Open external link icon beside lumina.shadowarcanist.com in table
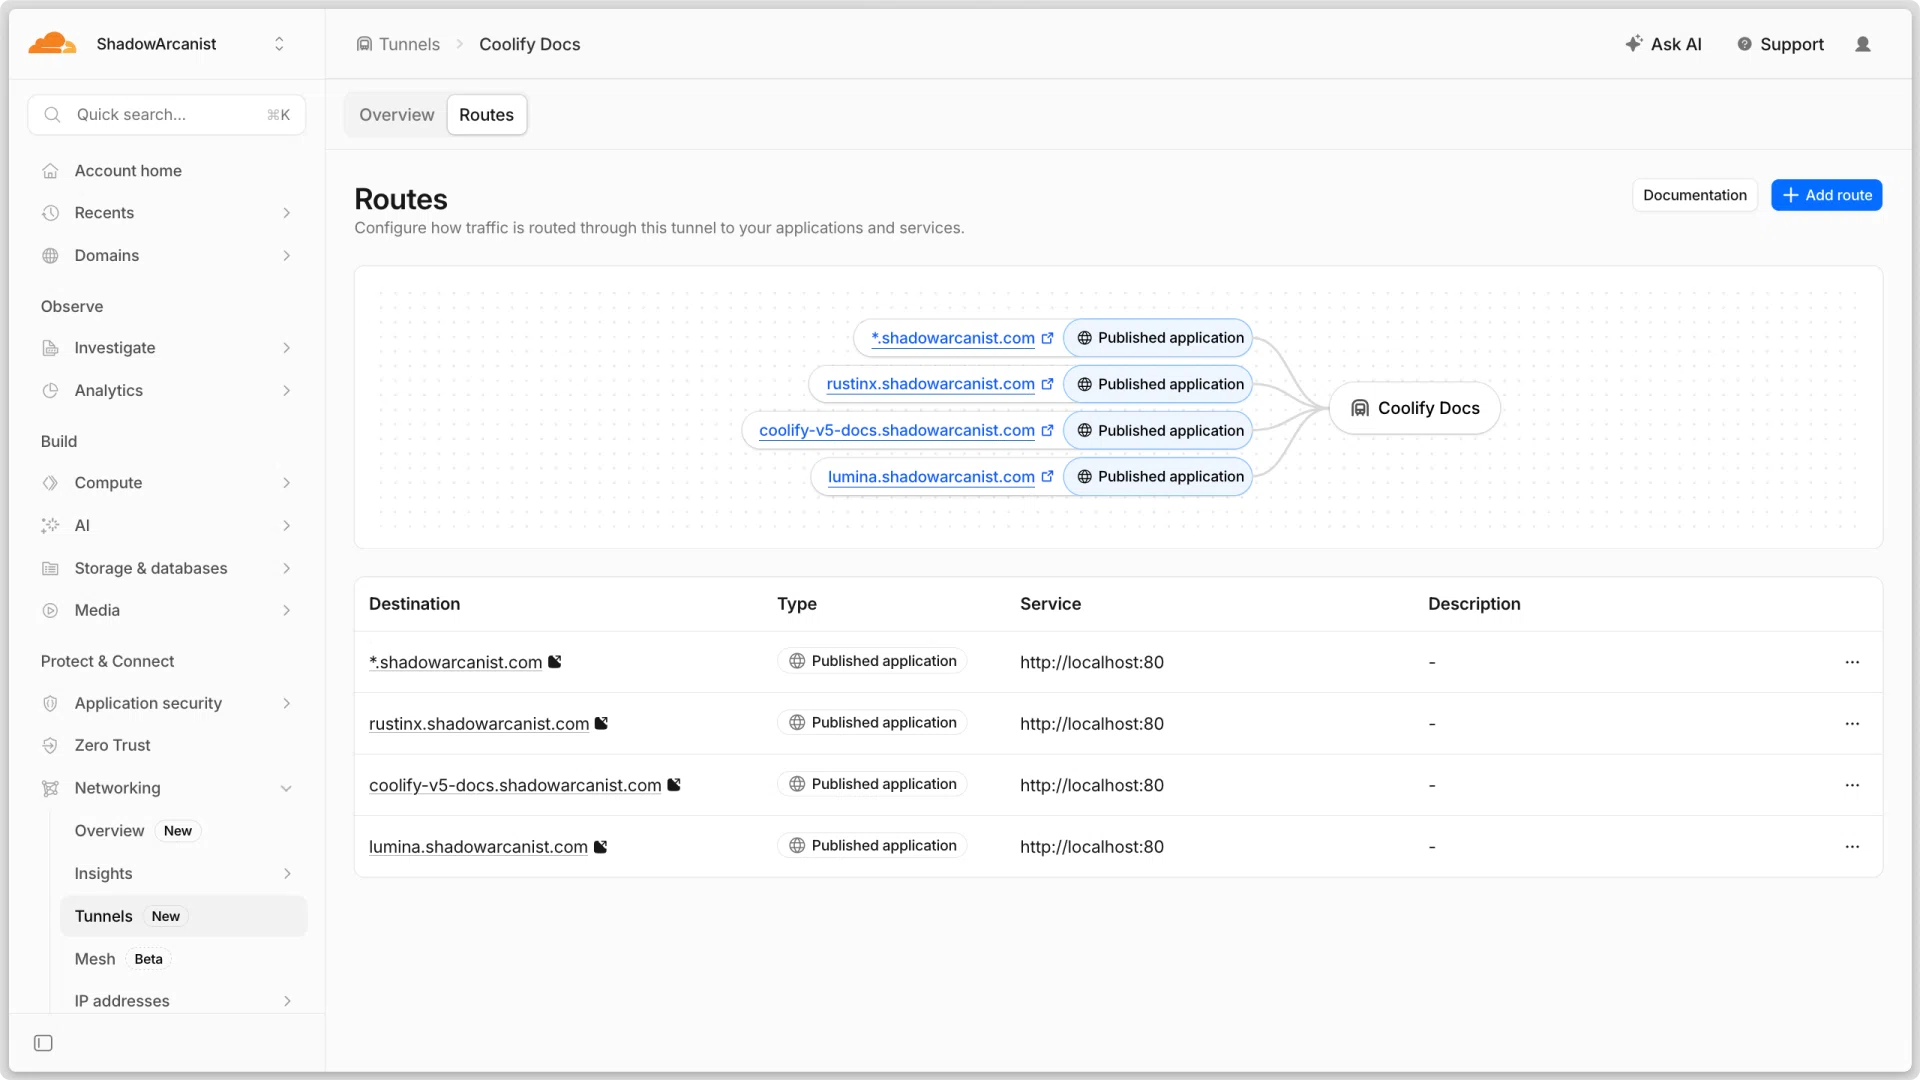 coord(600,847)
